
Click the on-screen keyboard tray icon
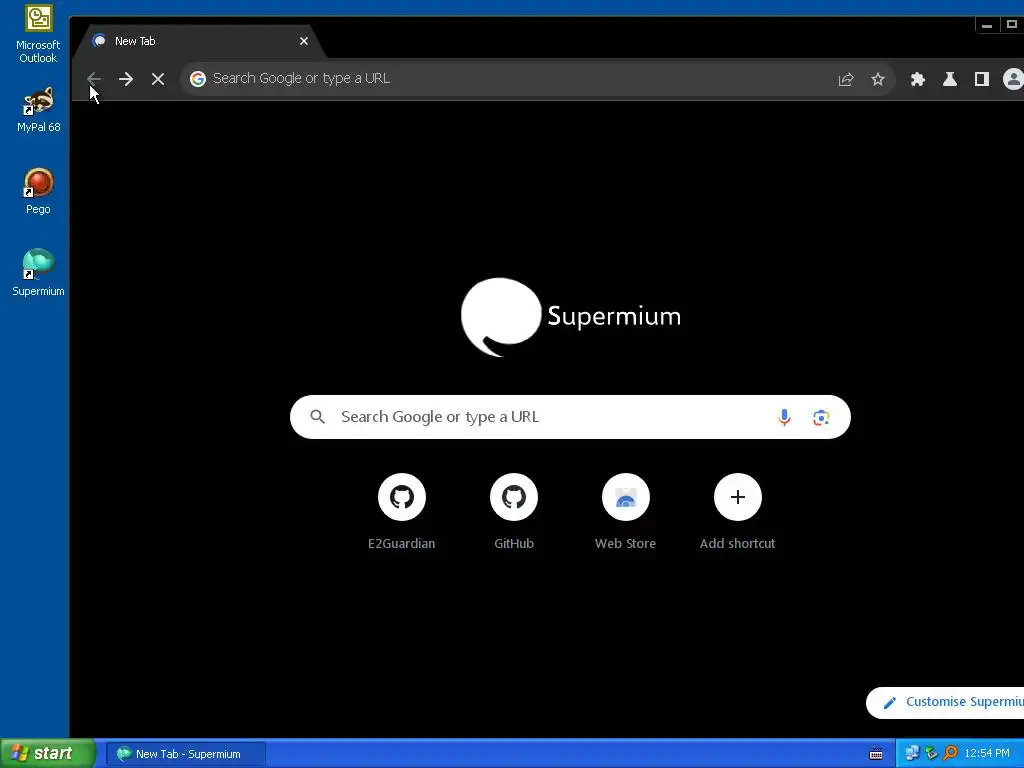(x=876, y=754)
